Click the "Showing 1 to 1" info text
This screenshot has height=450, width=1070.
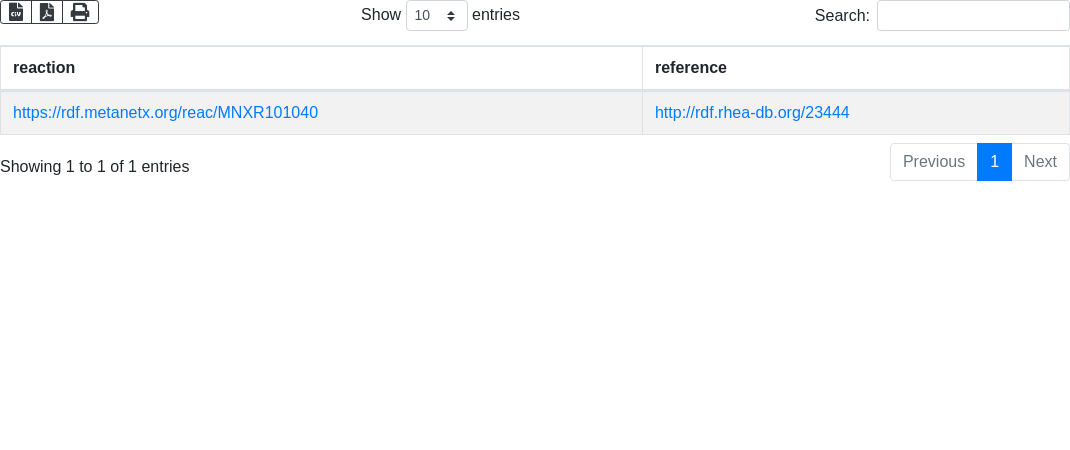click(x=95, y=167)
